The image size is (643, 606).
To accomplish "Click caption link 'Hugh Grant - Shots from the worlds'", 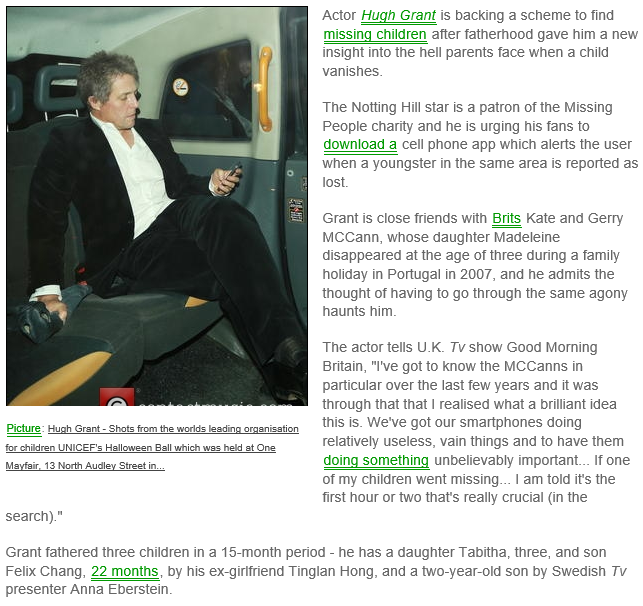I will 173,429.
